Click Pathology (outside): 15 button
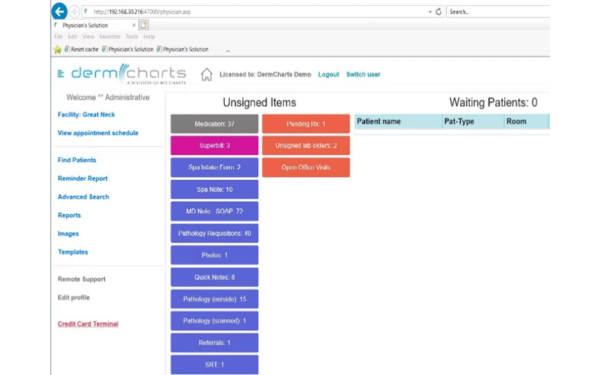This screenshot has width=600, height=375. tap(214, 299)
